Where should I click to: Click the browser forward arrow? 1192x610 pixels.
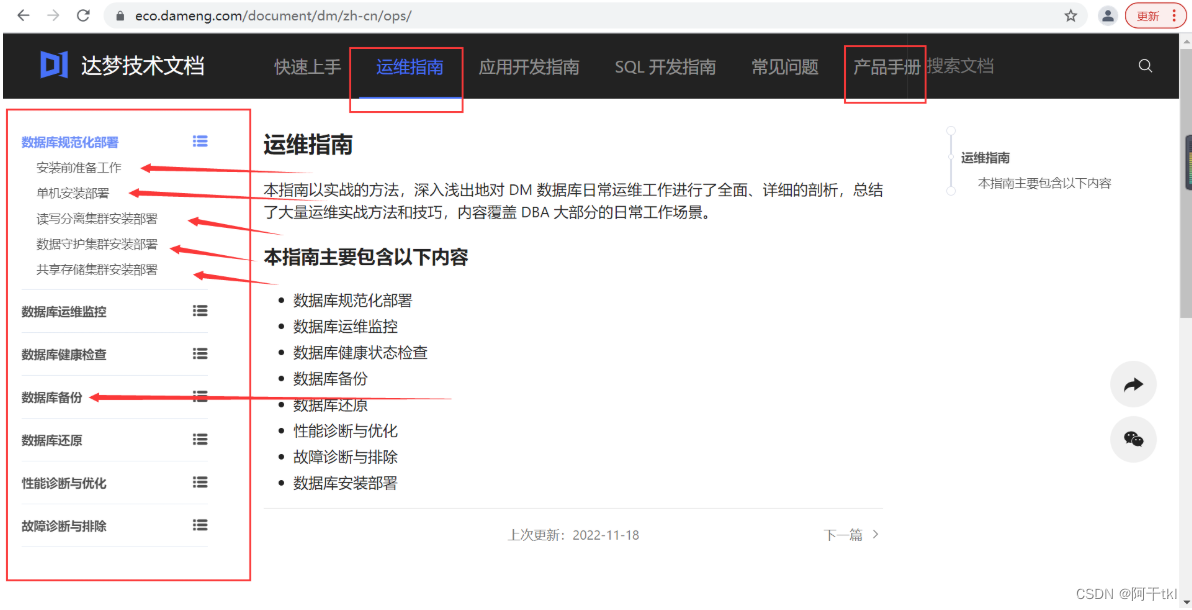[x=53, y=15]
